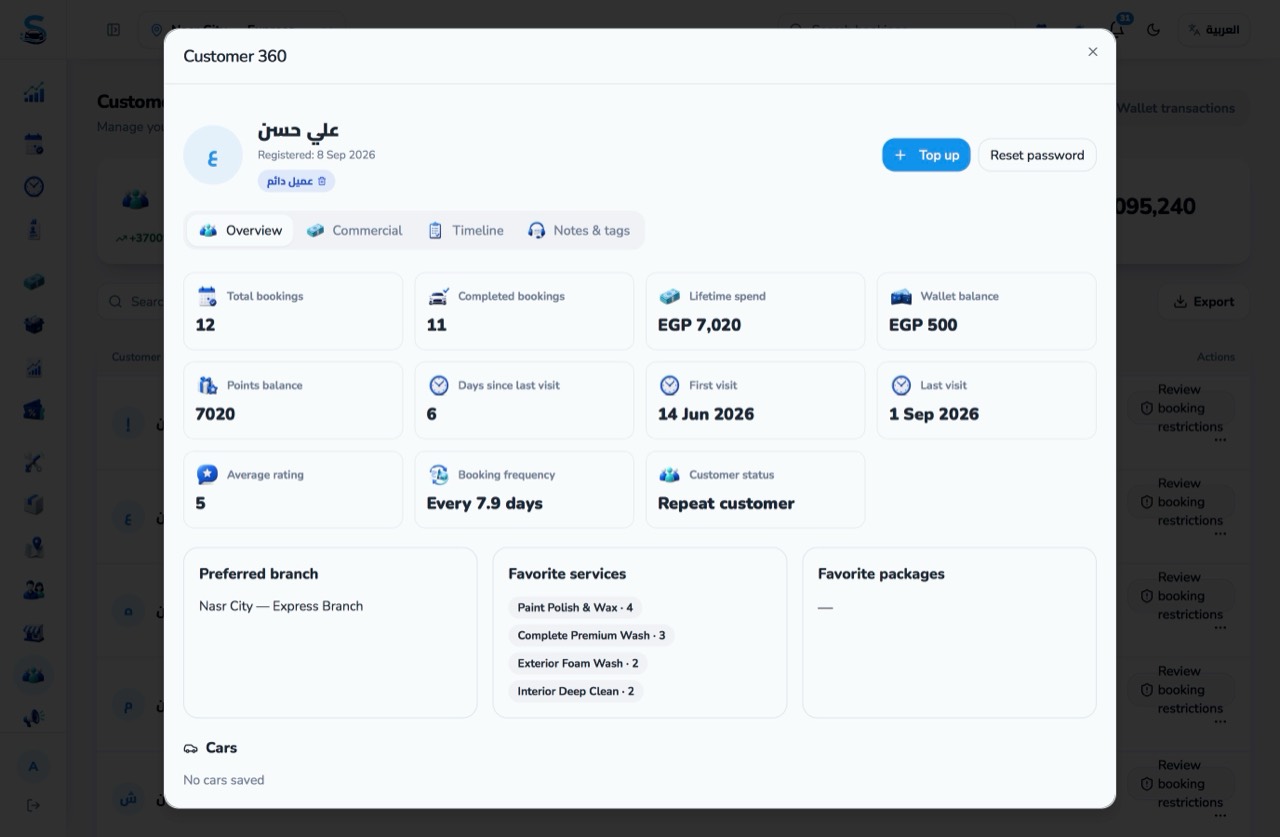Open the user avatar labeled A in the sidebar

[x=33, y=767]
